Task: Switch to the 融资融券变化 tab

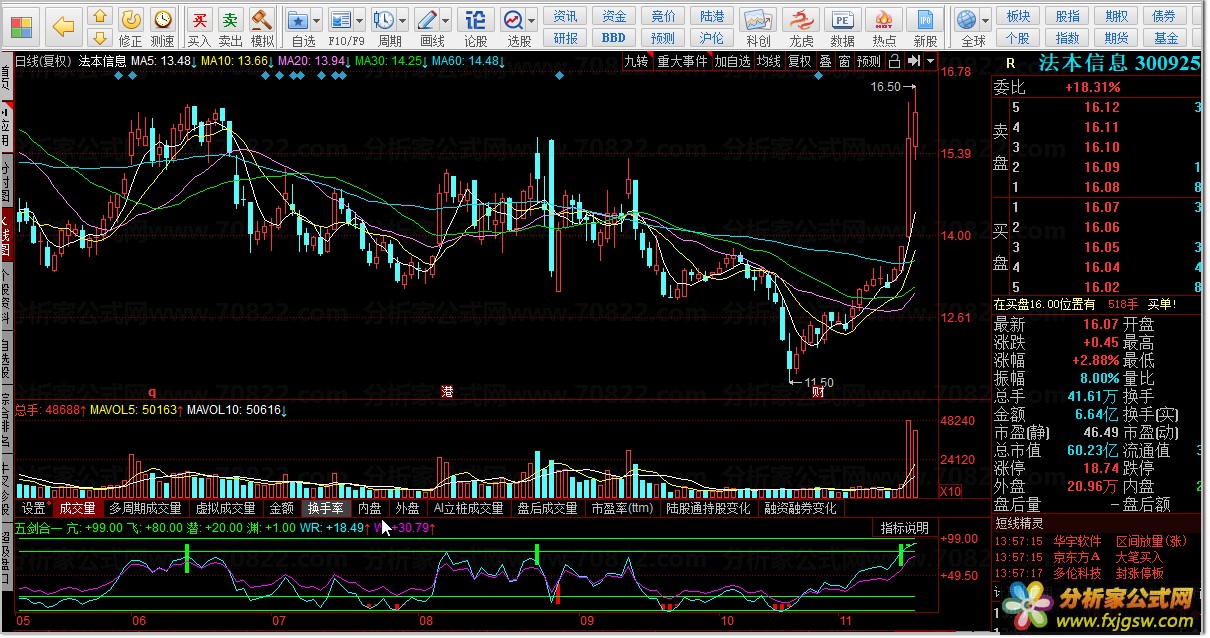Action: pos(800,508)
